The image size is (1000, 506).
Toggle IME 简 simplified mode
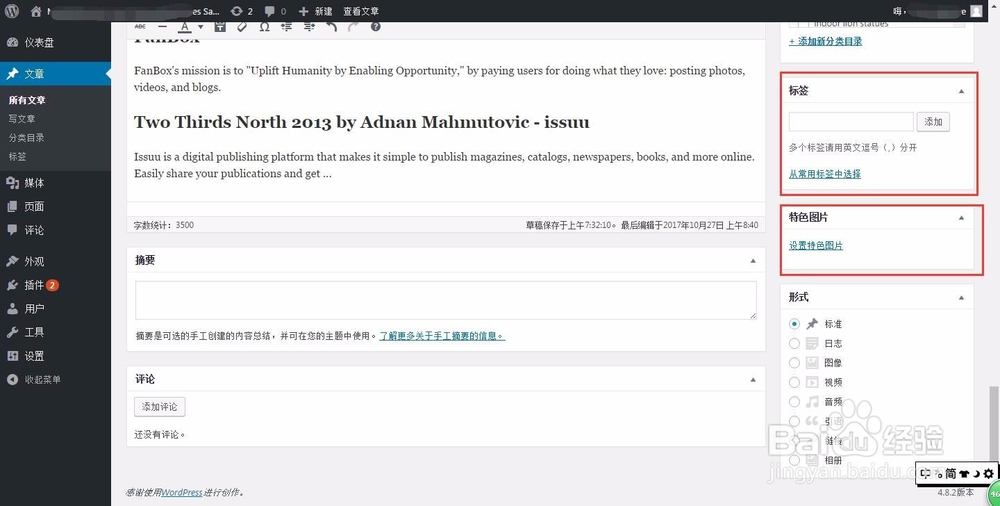[950, 473]
